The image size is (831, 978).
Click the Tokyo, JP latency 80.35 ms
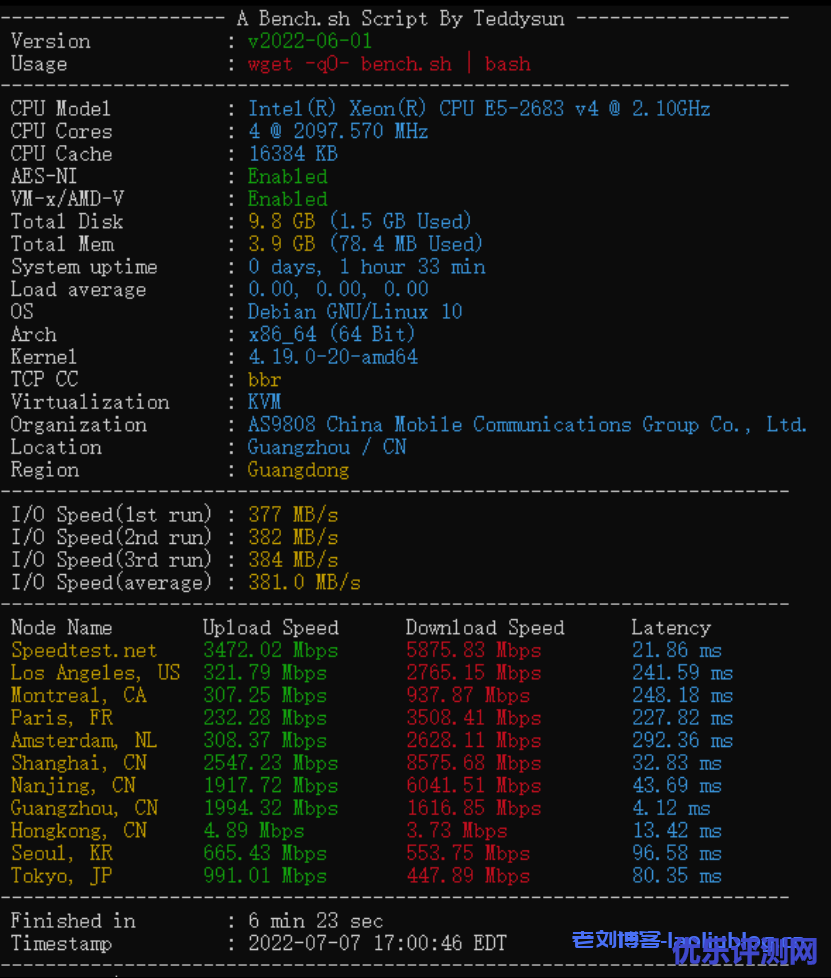676,876
